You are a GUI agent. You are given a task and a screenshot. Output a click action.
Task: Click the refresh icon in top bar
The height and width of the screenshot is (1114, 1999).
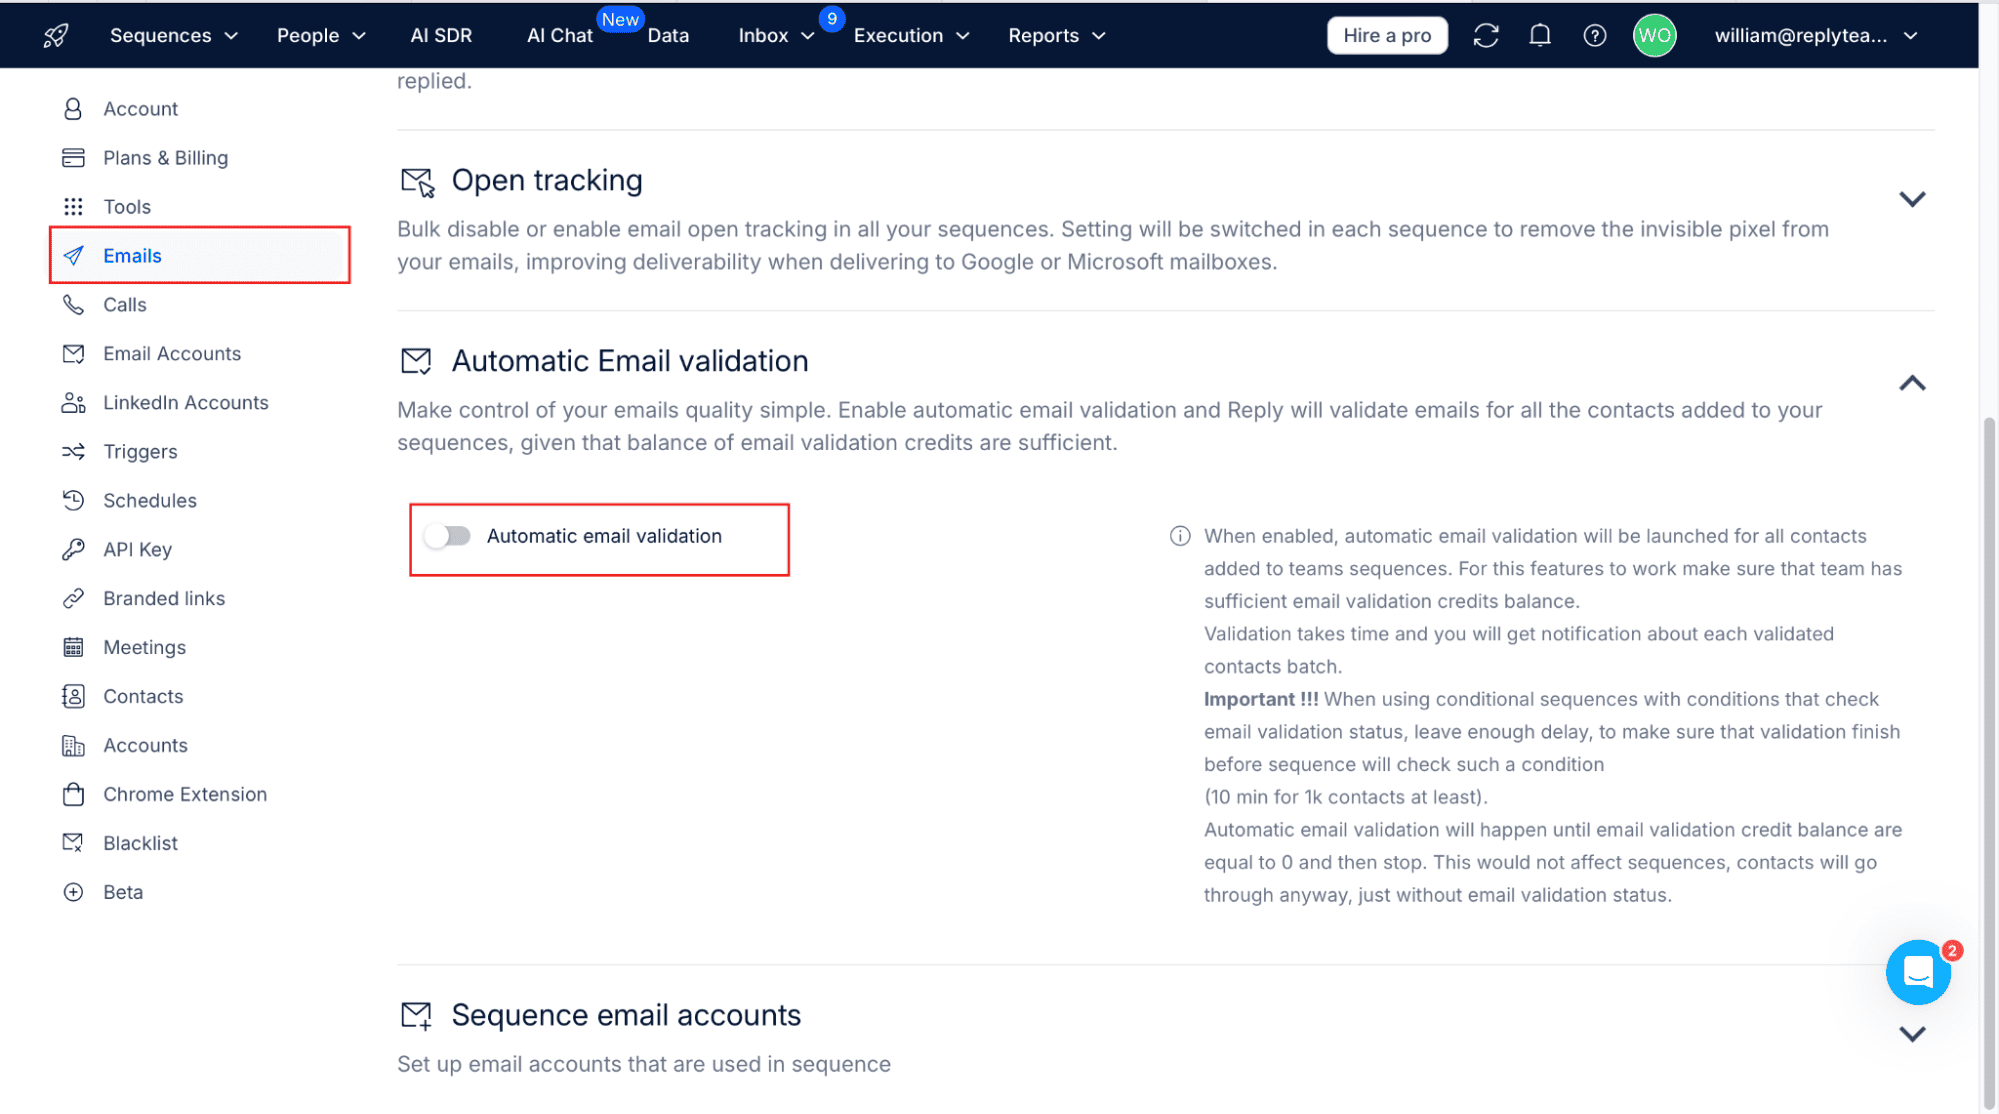pos(1485,34)
